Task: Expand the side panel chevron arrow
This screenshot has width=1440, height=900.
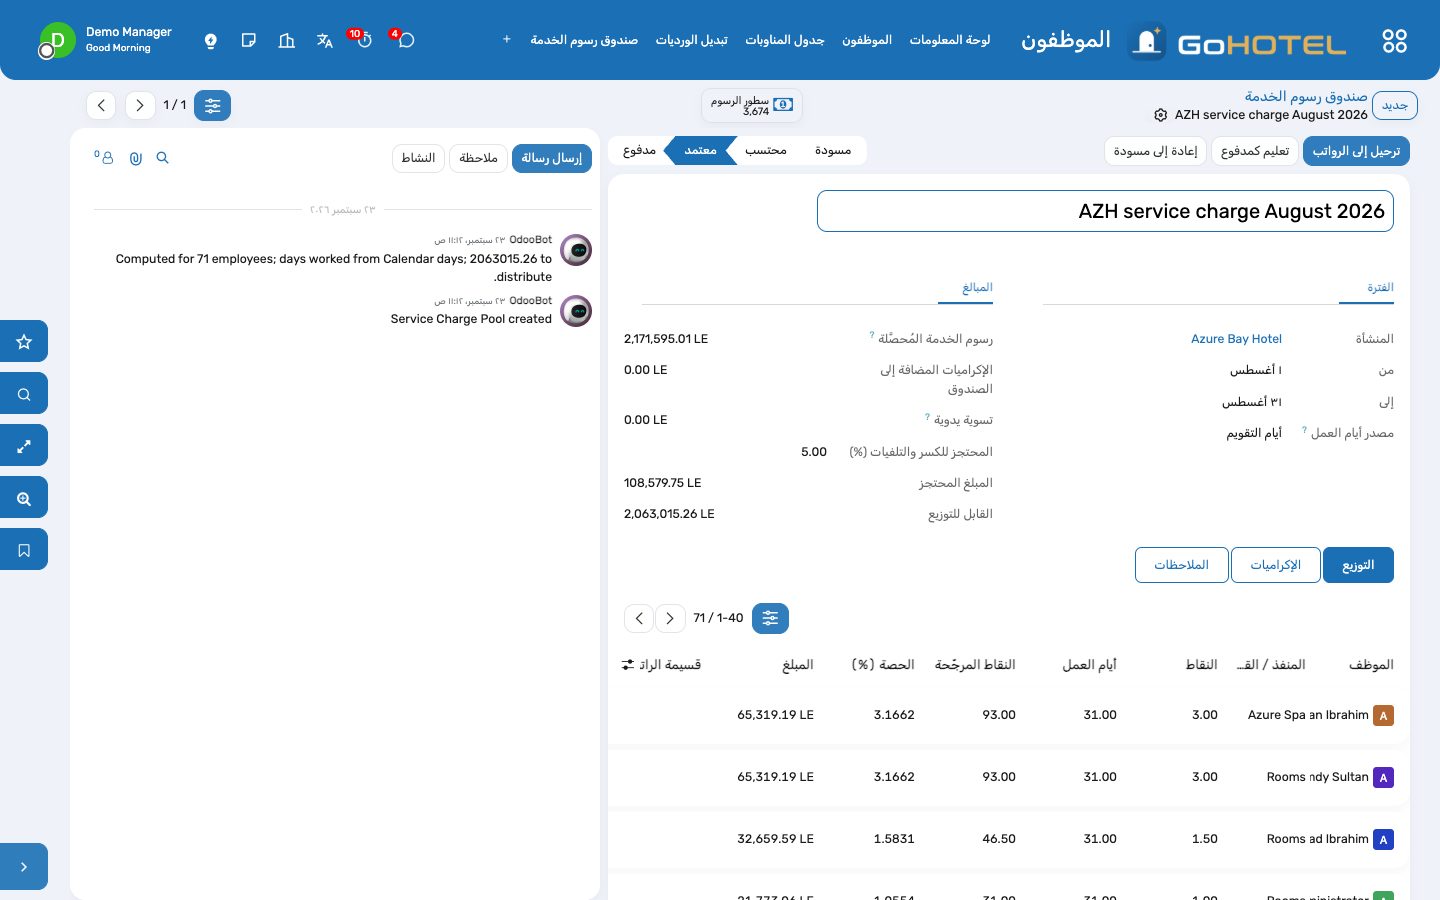Action: pyautogui.click(x=24, y=867)
